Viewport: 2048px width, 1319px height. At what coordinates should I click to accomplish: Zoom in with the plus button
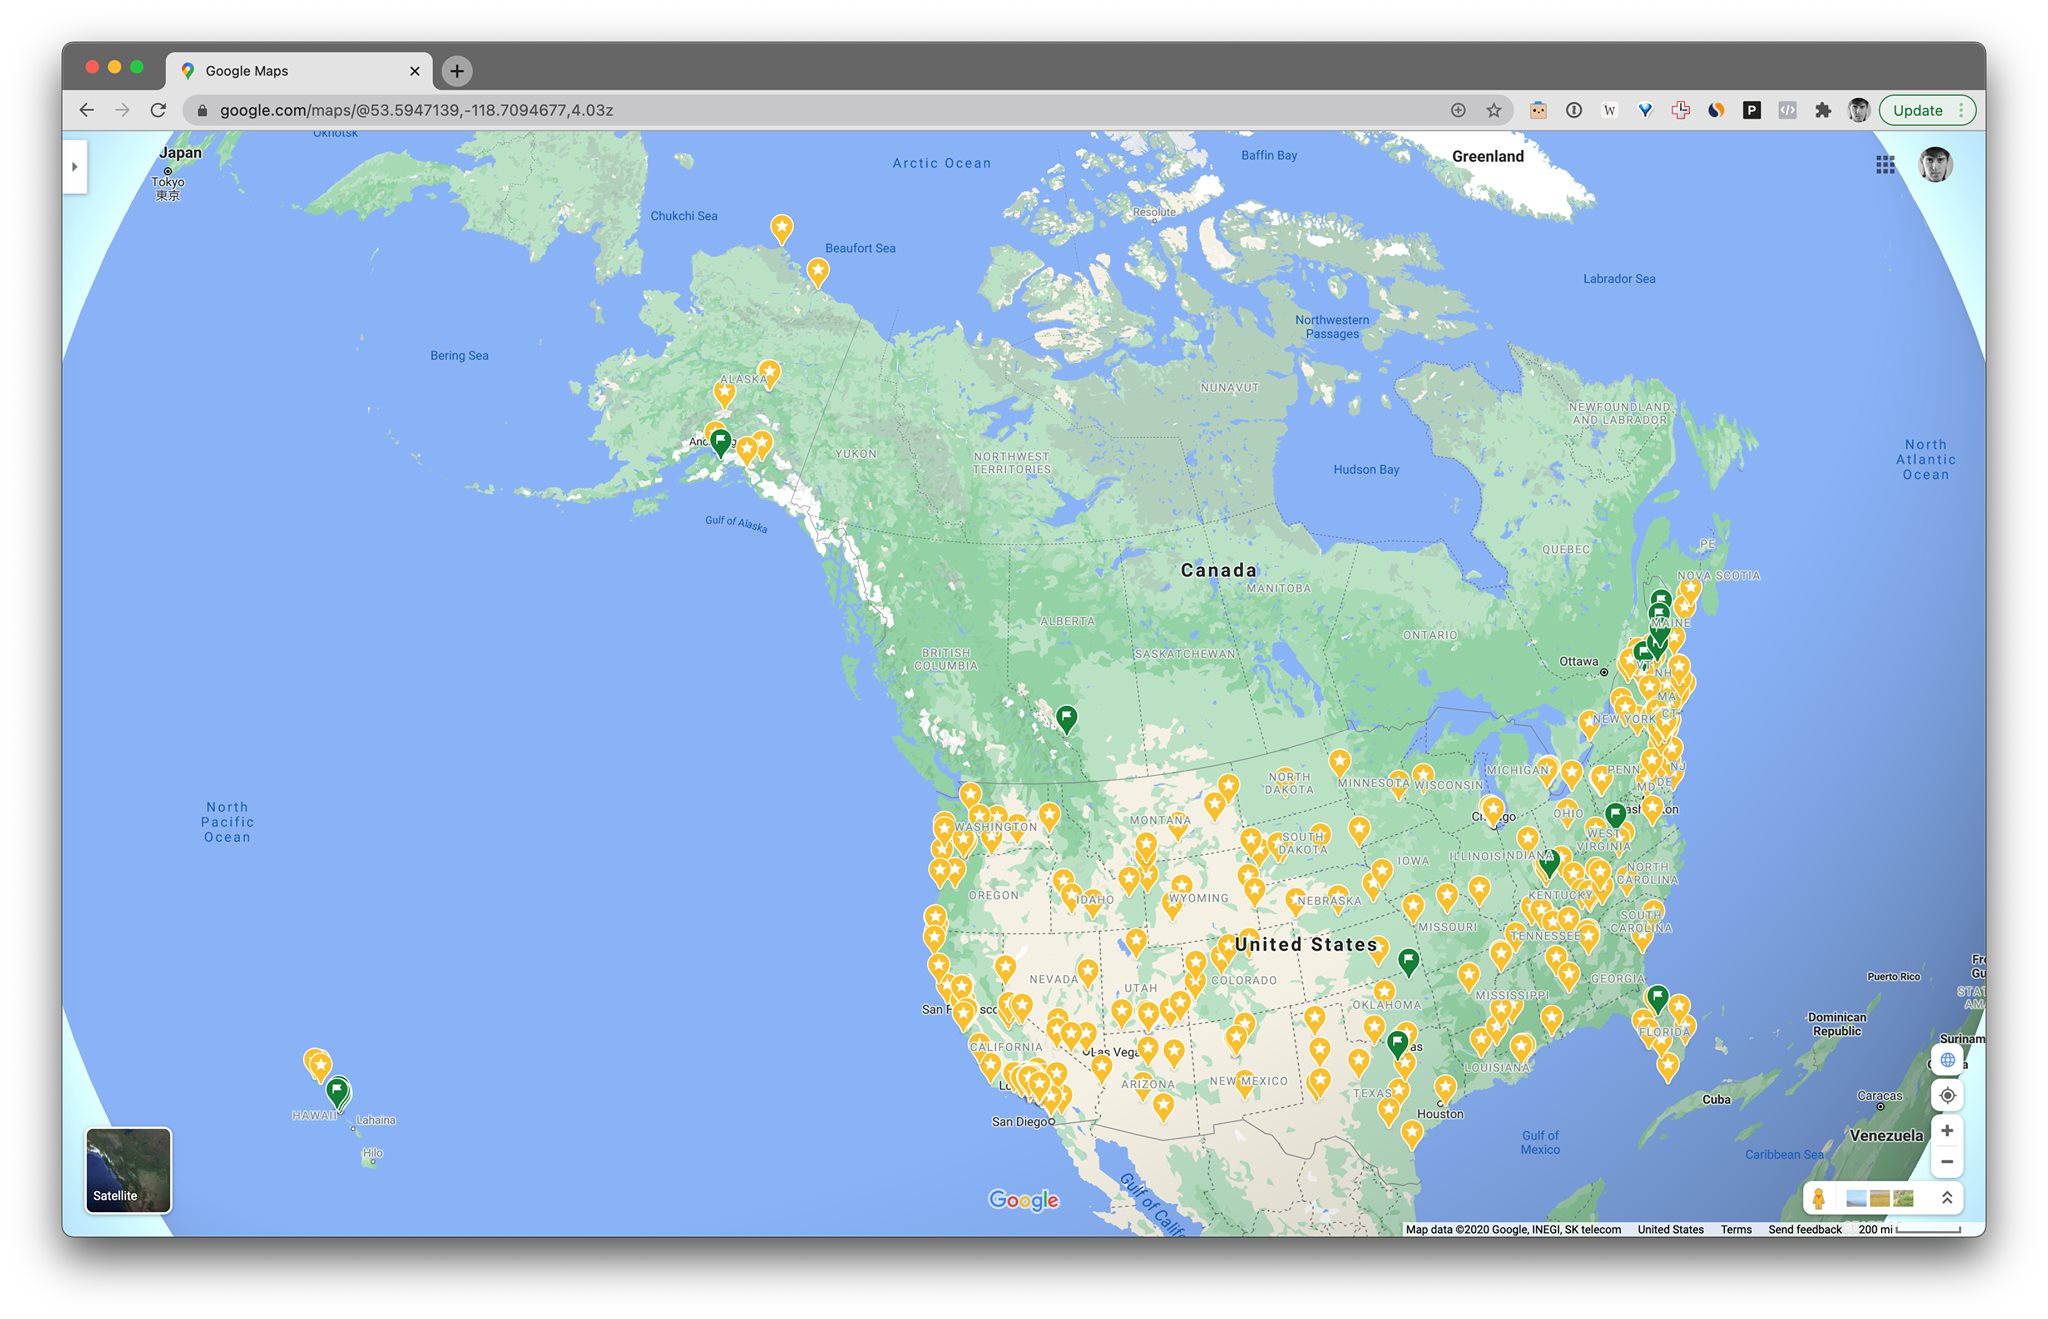coord(1947,1130)
